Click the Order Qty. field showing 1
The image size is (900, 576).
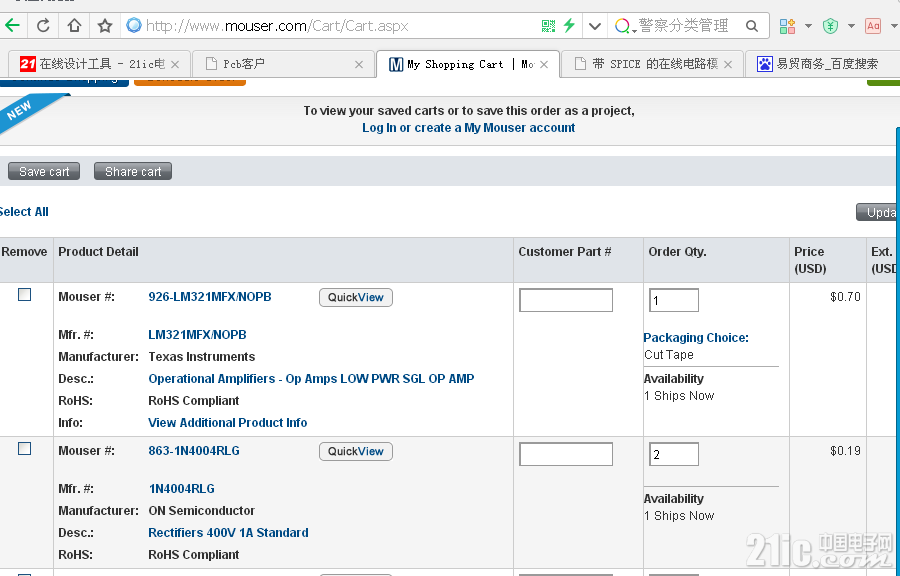pos(674,300)
